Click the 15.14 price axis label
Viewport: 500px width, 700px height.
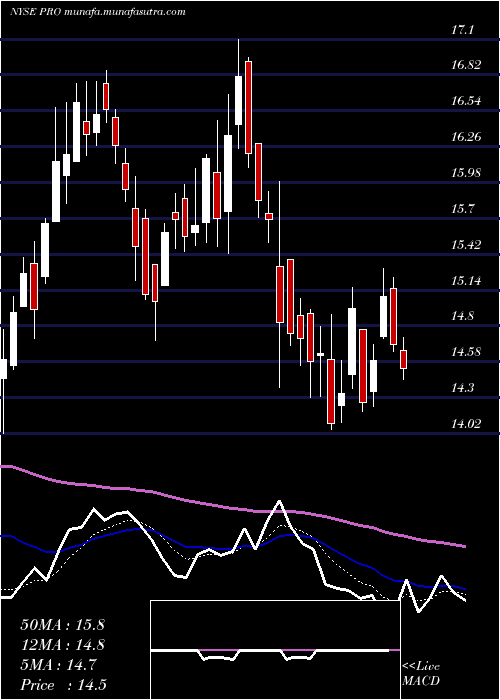pyautogui.click(x=466, y=281)
